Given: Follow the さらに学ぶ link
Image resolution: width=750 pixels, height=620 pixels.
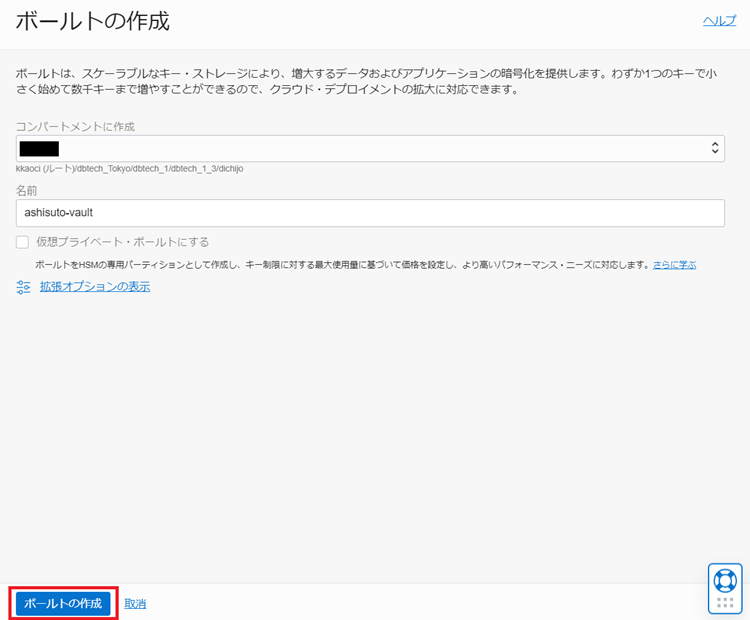Looking at the screenshot, I should (674, 265).
